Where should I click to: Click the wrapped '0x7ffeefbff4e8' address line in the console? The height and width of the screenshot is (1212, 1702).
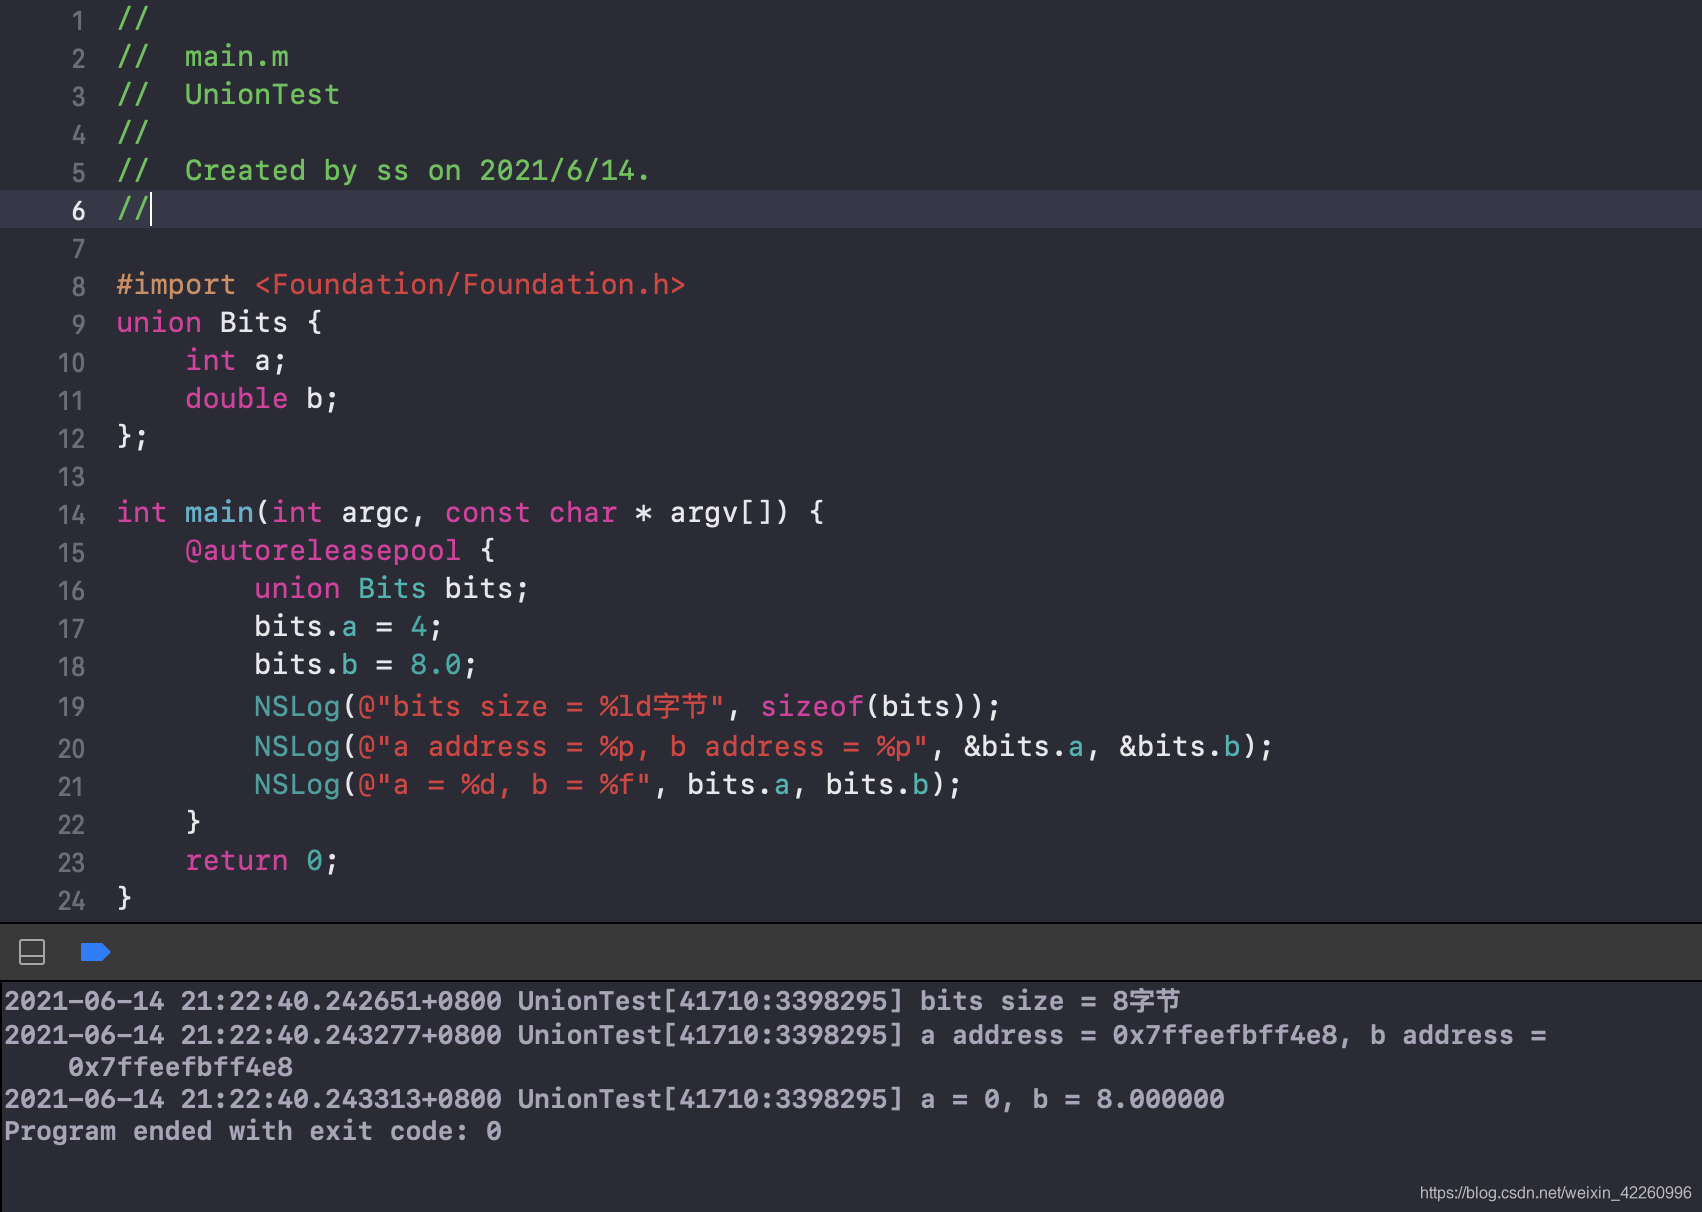coord(180,1067)
